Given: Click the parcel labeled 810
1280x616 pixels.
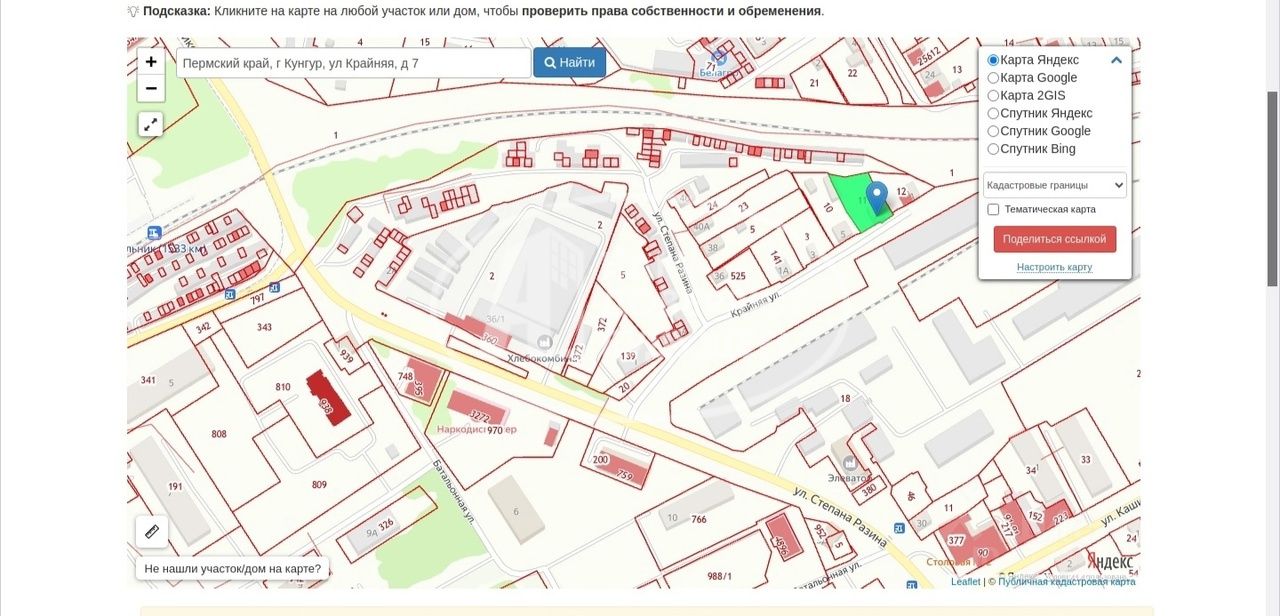Looking at the screenshot, I should point(283,387).
